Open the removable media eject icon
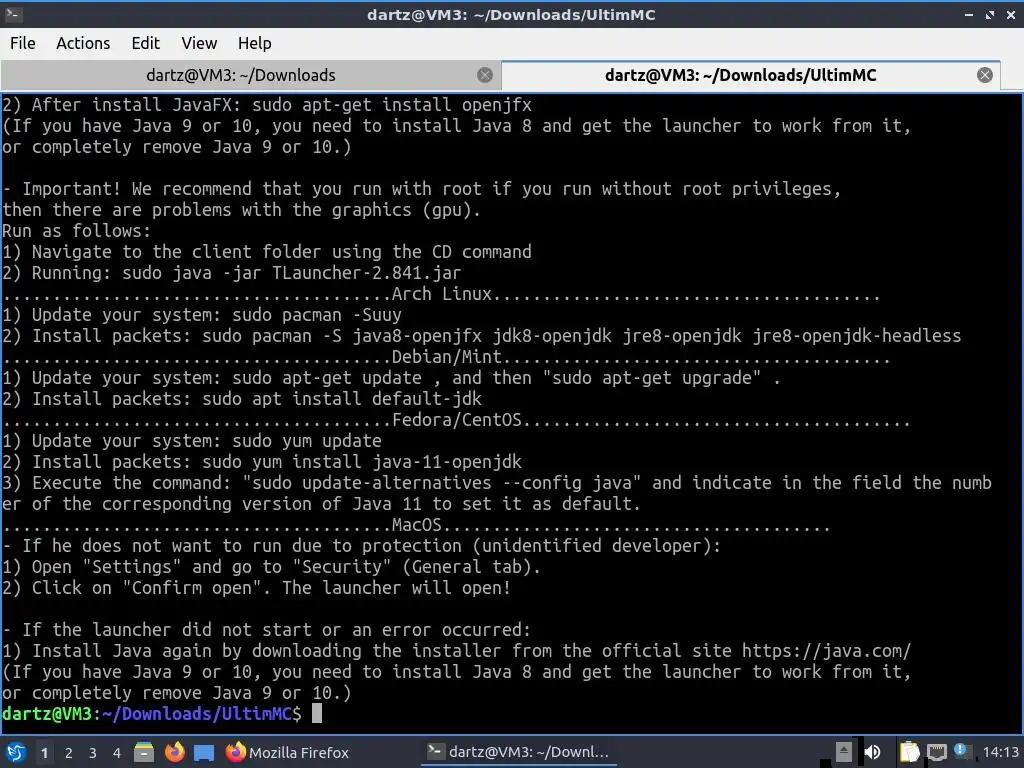 coord(844,752)
